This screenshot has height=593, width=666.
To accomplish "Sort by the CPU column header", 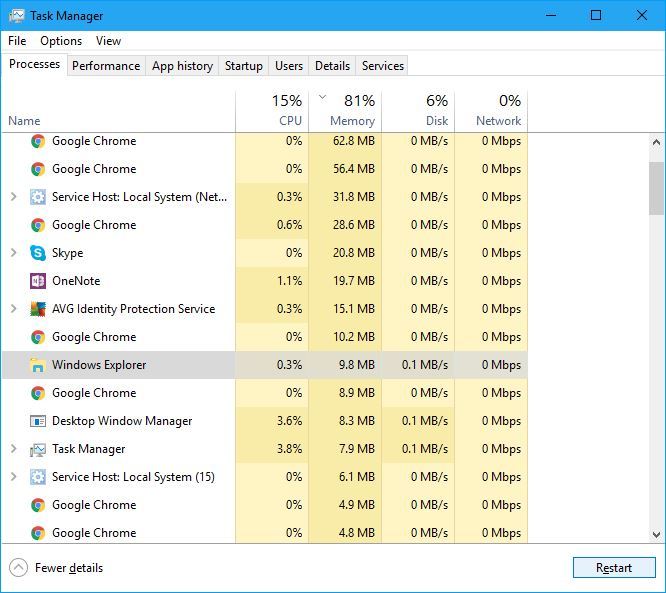I will point(272,111).
